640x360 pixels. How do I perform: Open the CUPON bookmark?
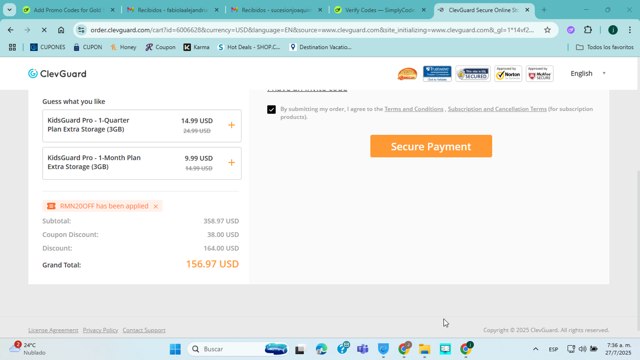pos(88,47)
